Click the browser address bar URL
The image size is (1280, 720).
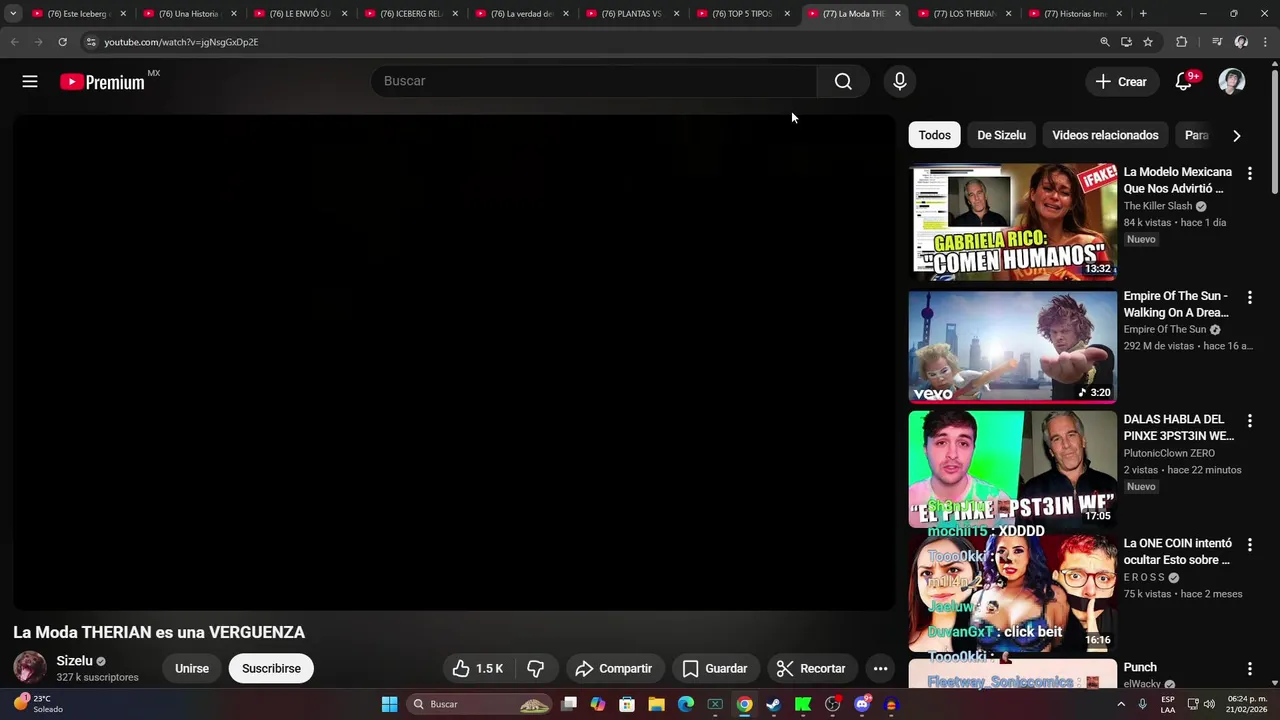[181, 42]
